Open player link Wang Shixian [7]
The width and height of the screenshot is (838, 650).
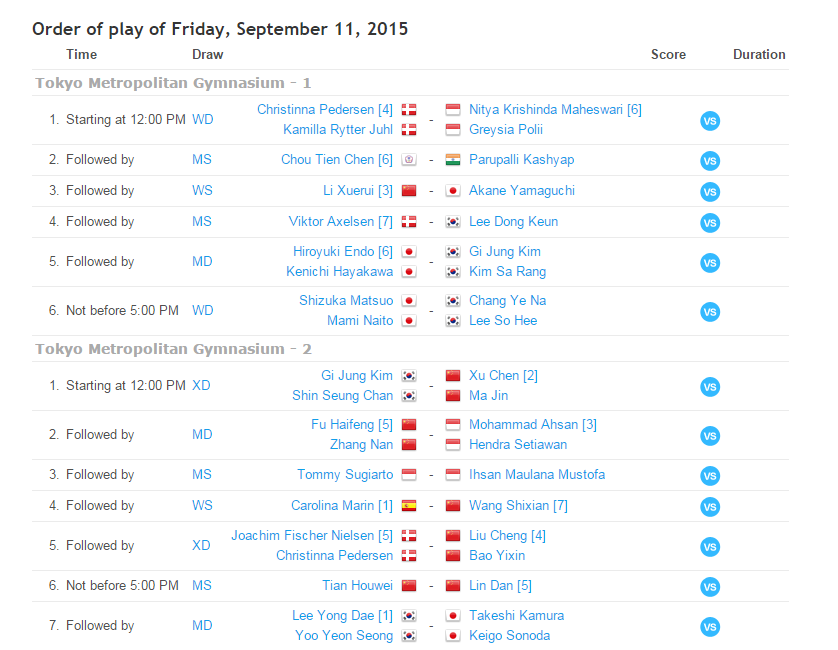point(518,505)
